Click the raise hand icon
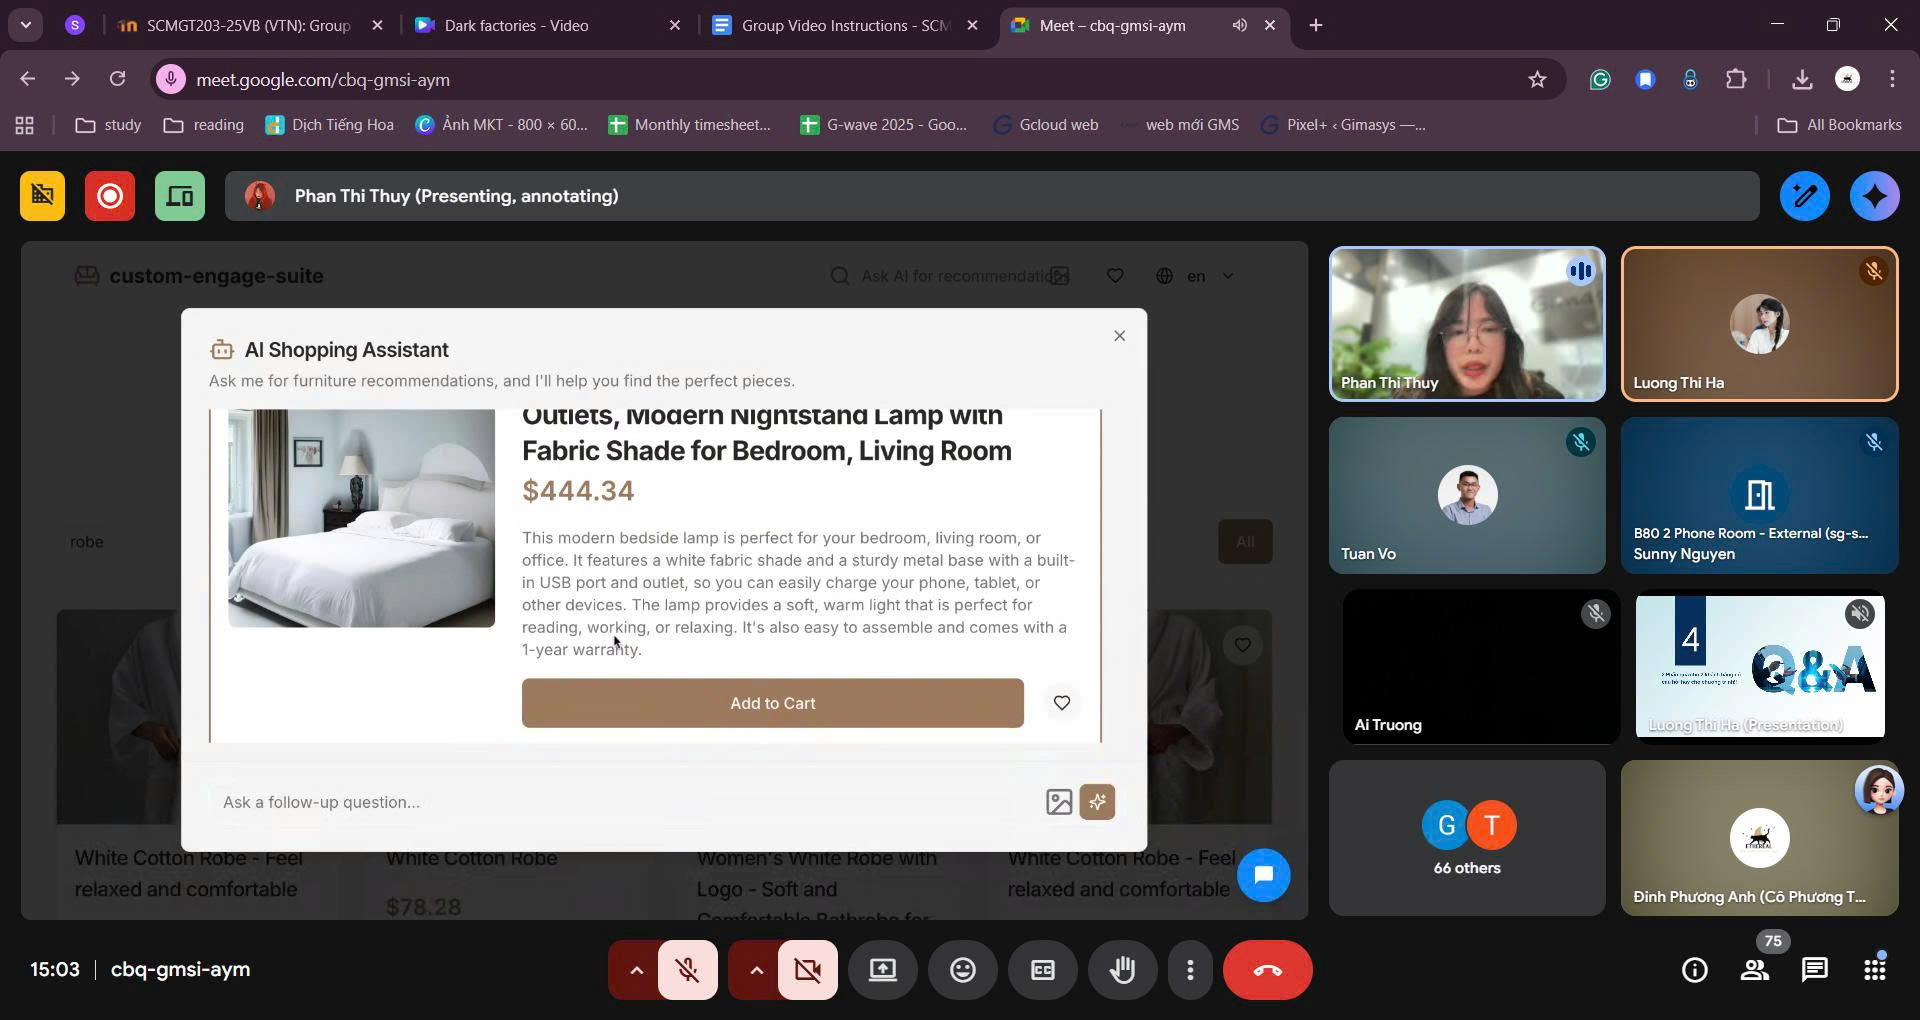This screenshot has height=1020, width=1920. pyautogui.click(x=1122, y=970)
